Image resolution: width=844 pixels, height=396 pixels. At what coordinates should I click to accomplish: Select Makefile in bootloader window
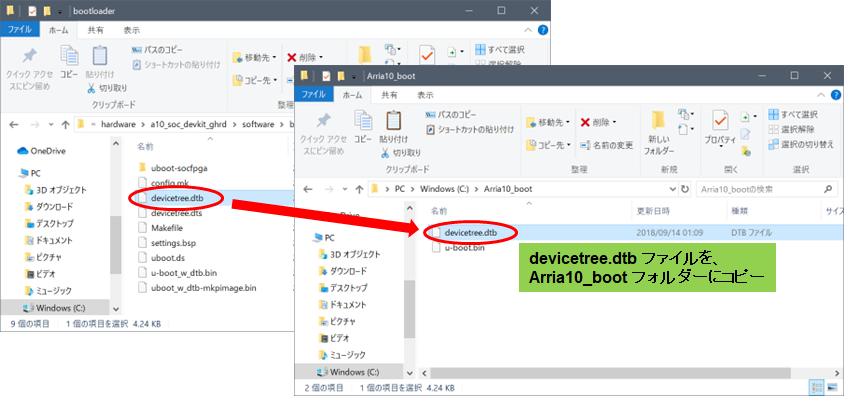coord(160,228)
